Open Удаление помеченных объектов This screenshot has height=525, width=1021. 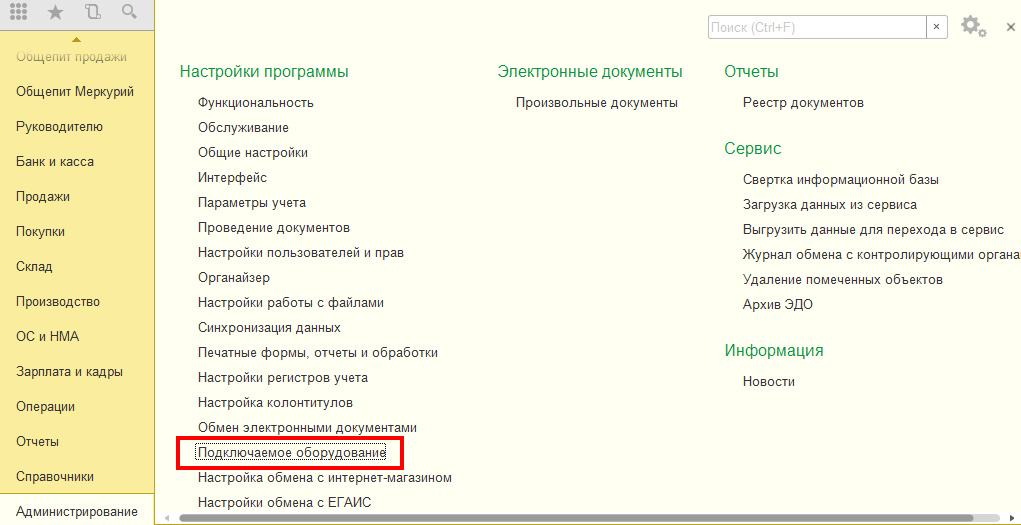[x=843, y=280]
